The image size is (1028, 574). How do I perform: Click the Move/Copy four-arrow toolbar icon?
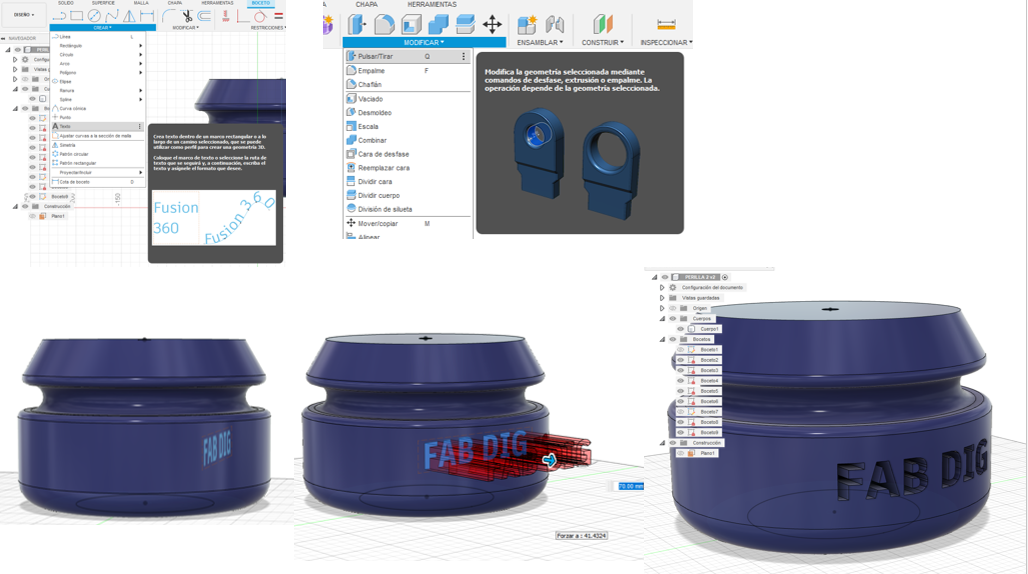click(x=492, y=25)
